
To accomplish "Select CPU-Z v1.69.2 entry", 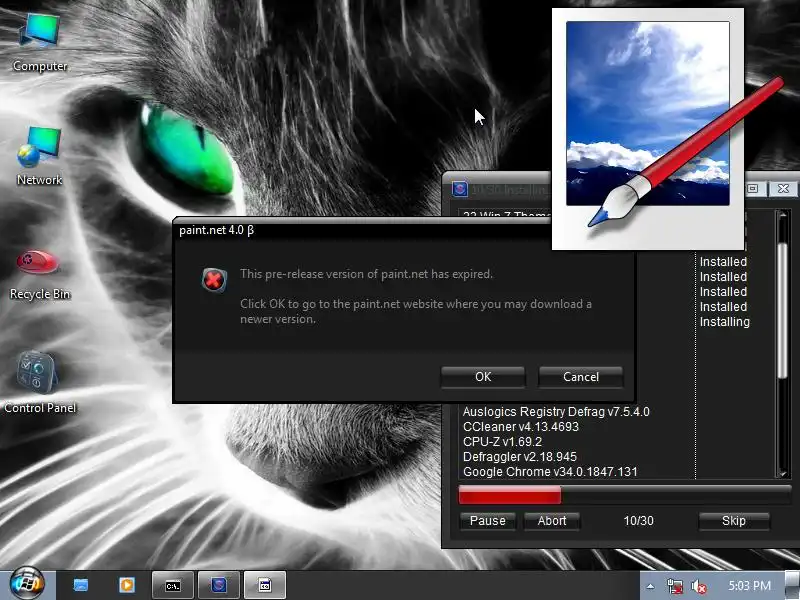I will point(502,442).
